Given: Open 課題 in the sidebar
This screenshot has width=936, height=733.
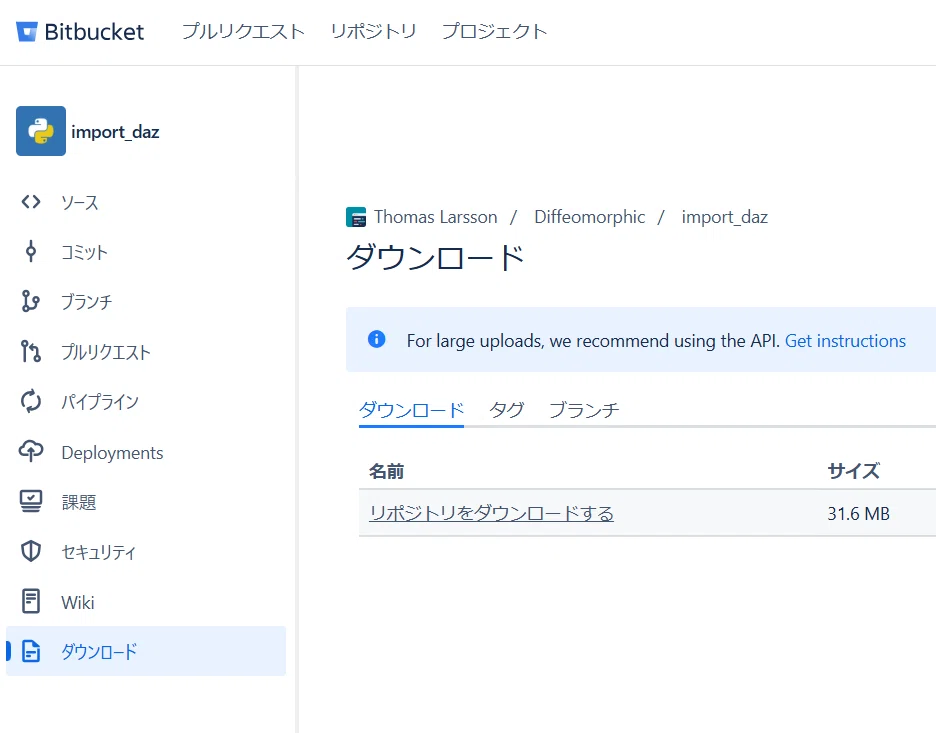Looking at the screenshot, I should click(79, 502).
